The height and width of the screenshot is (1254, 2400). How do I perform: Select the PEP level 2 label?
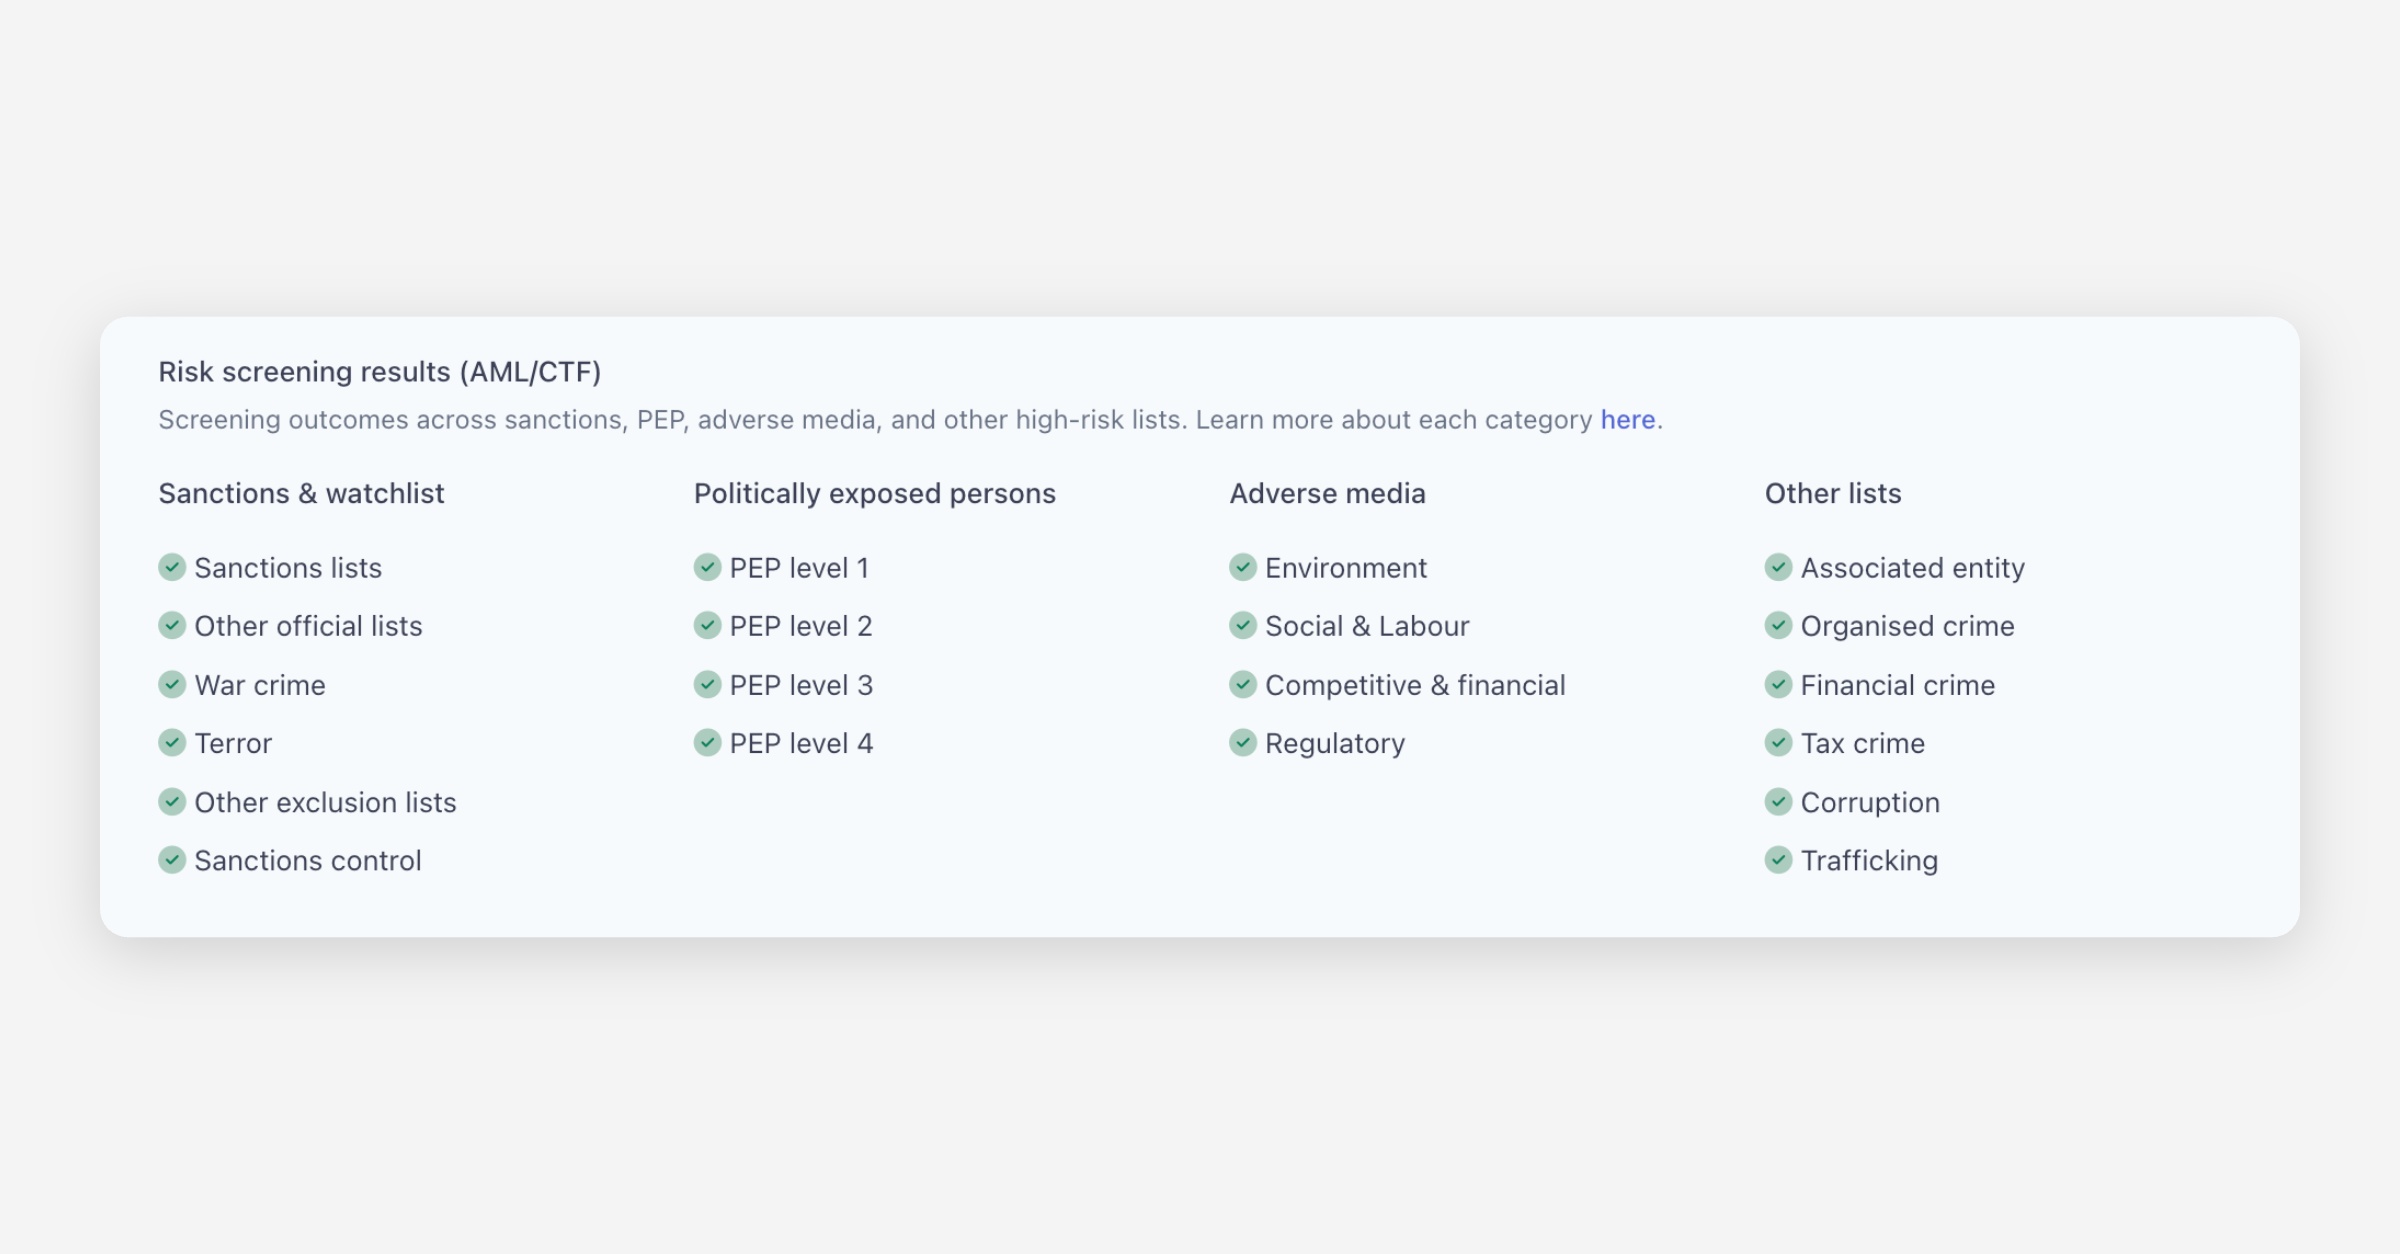pos(800,626)
